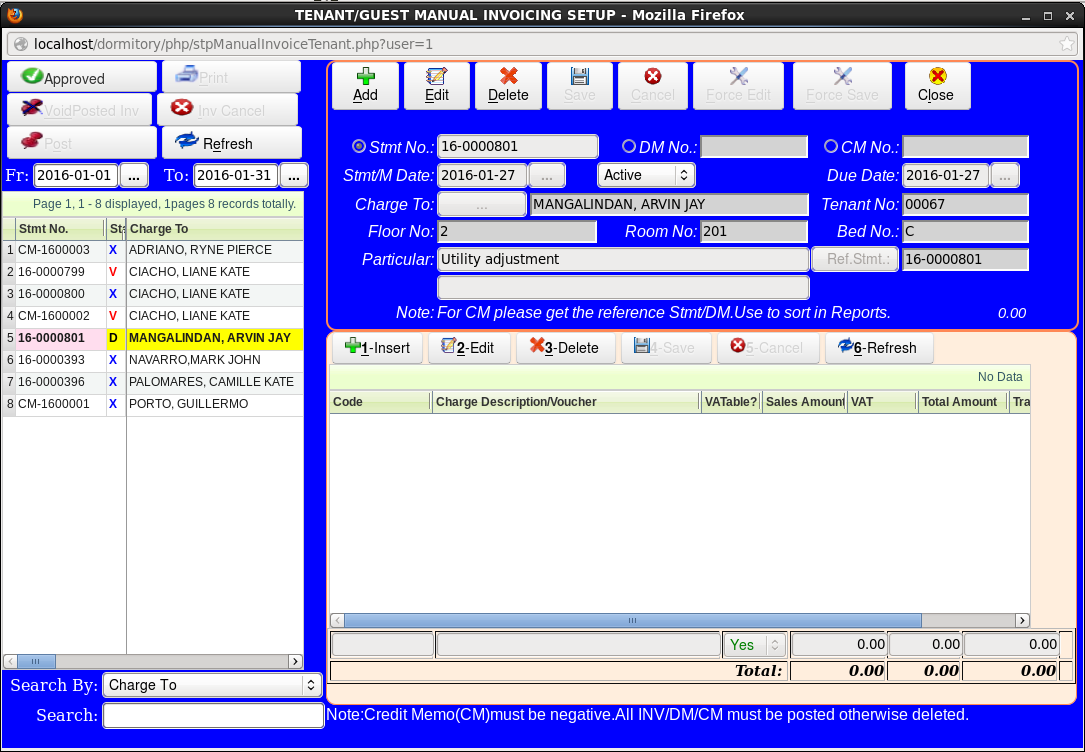
Task: Click the Close icon button
Action: click(936, 77)
